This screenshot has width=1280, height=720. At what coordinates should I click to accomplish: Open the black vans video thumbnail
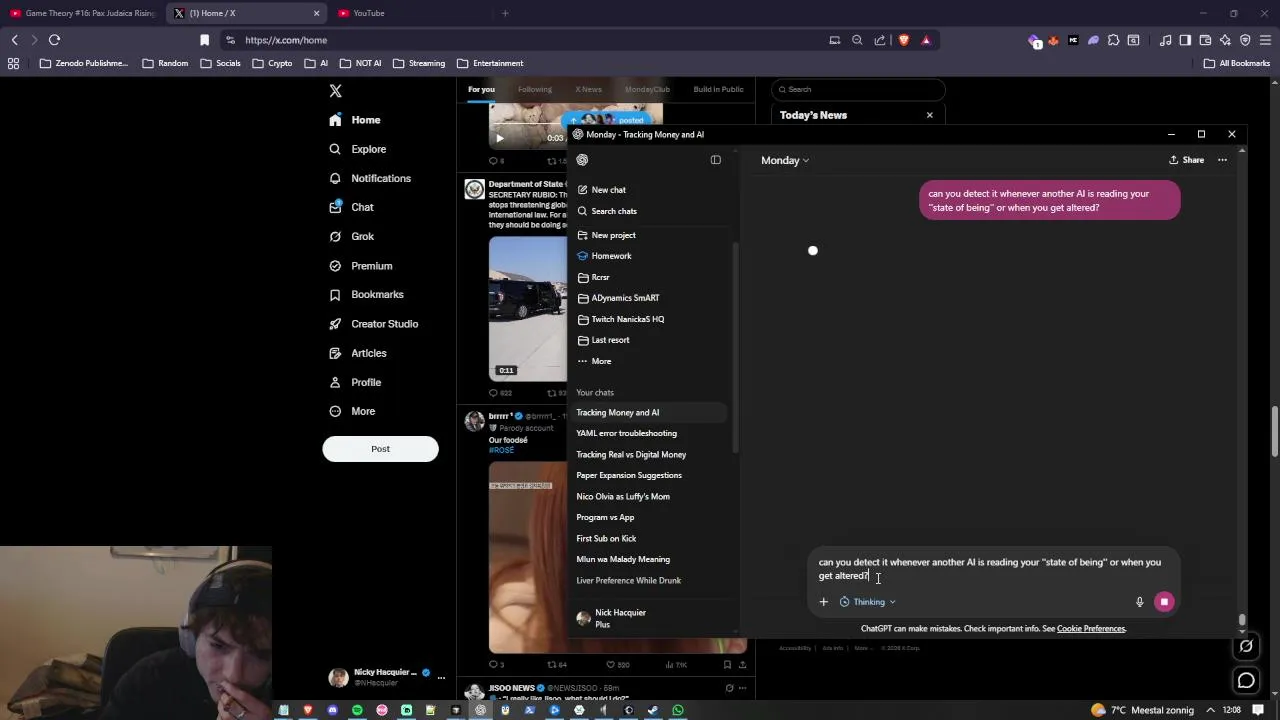click(528, 309)
